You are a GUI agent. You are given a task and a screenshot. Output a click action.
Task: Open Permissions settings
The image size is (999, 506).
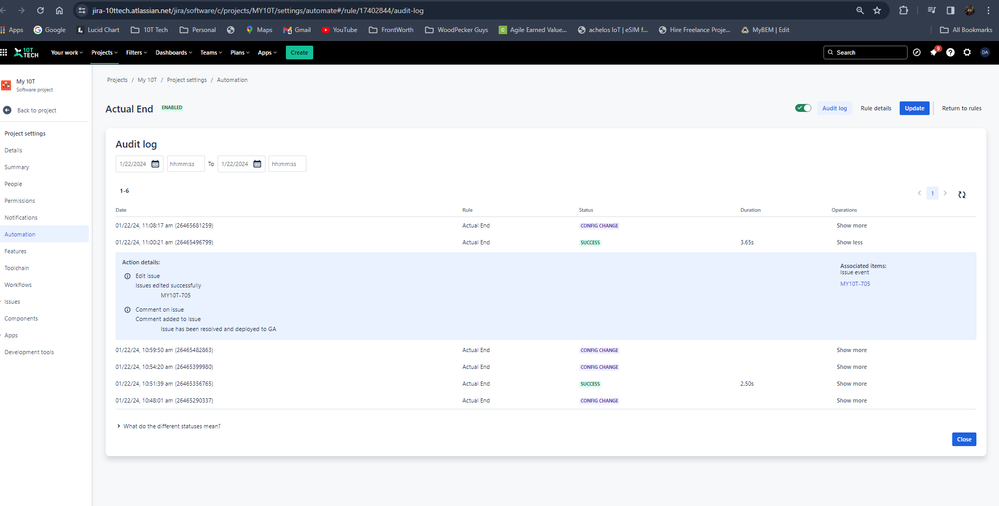pyautogui.click(x=20, y=201)
